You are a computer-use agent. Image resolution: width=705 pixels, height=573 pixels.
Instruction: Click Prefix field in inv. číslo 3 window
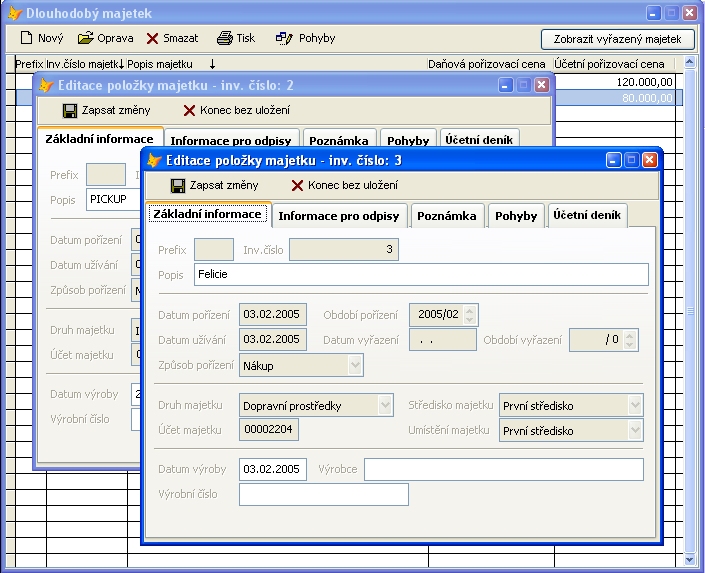coord(214,250)
